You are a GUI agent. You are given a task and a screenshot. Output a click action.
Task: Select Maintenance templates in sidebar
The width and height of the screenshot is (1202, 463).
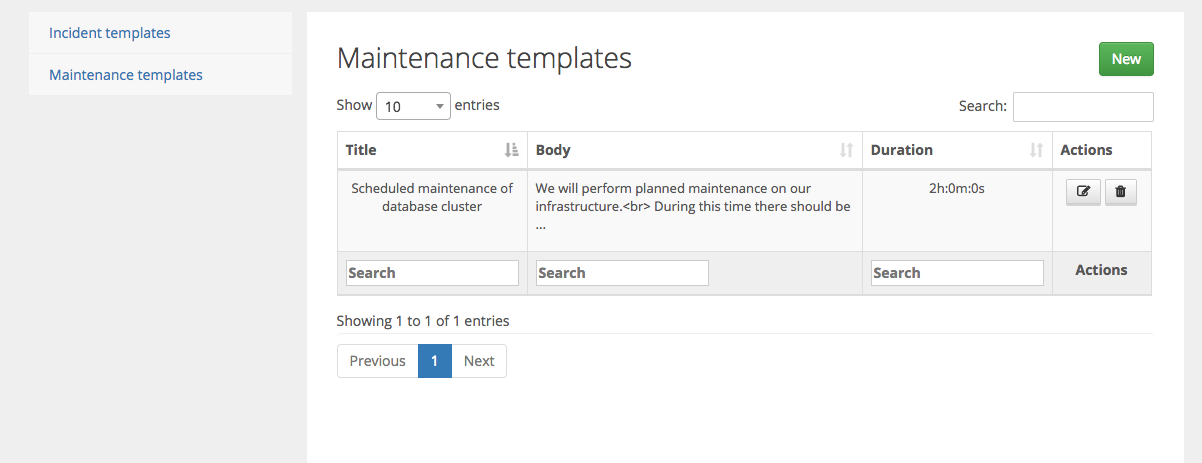click(126, 75)
